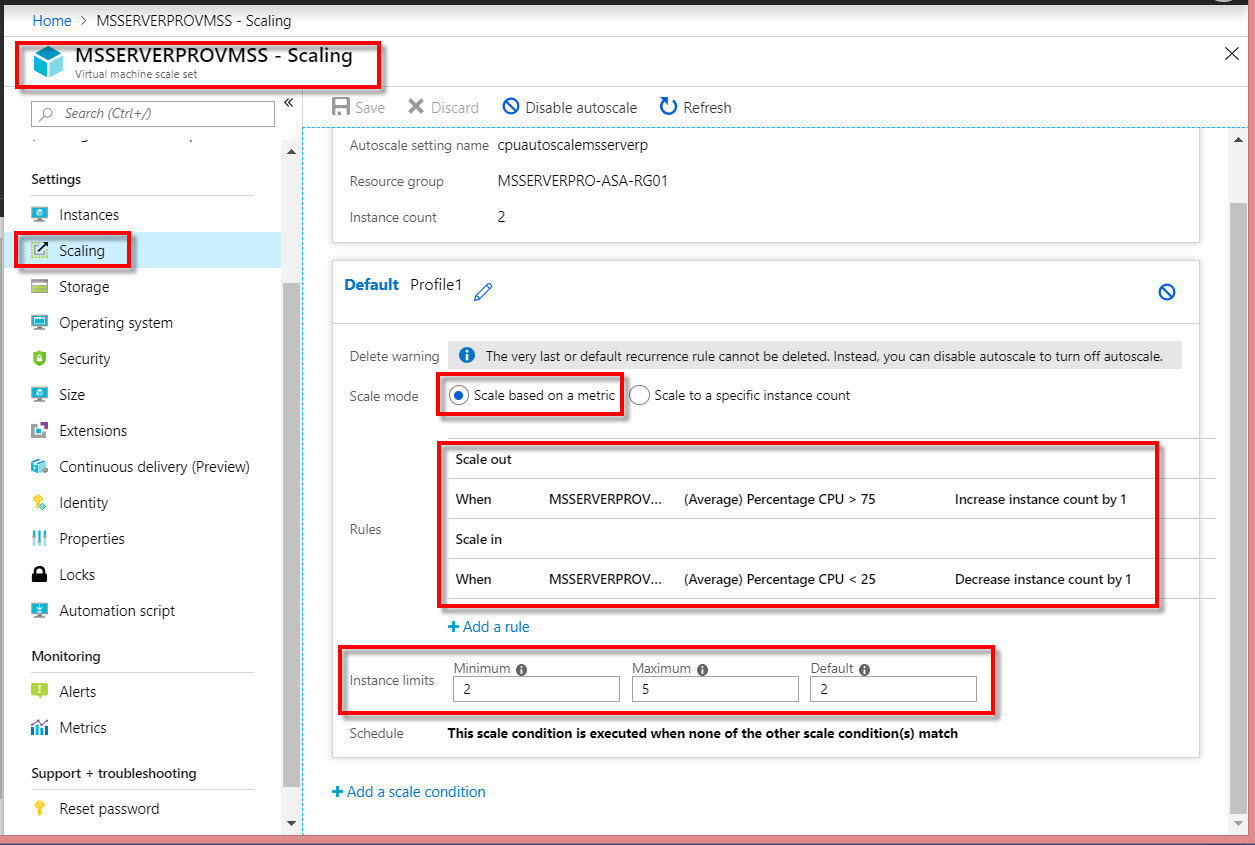Click the Refresh icon in toolbar

pyautogui.click(x=668, y=107)
